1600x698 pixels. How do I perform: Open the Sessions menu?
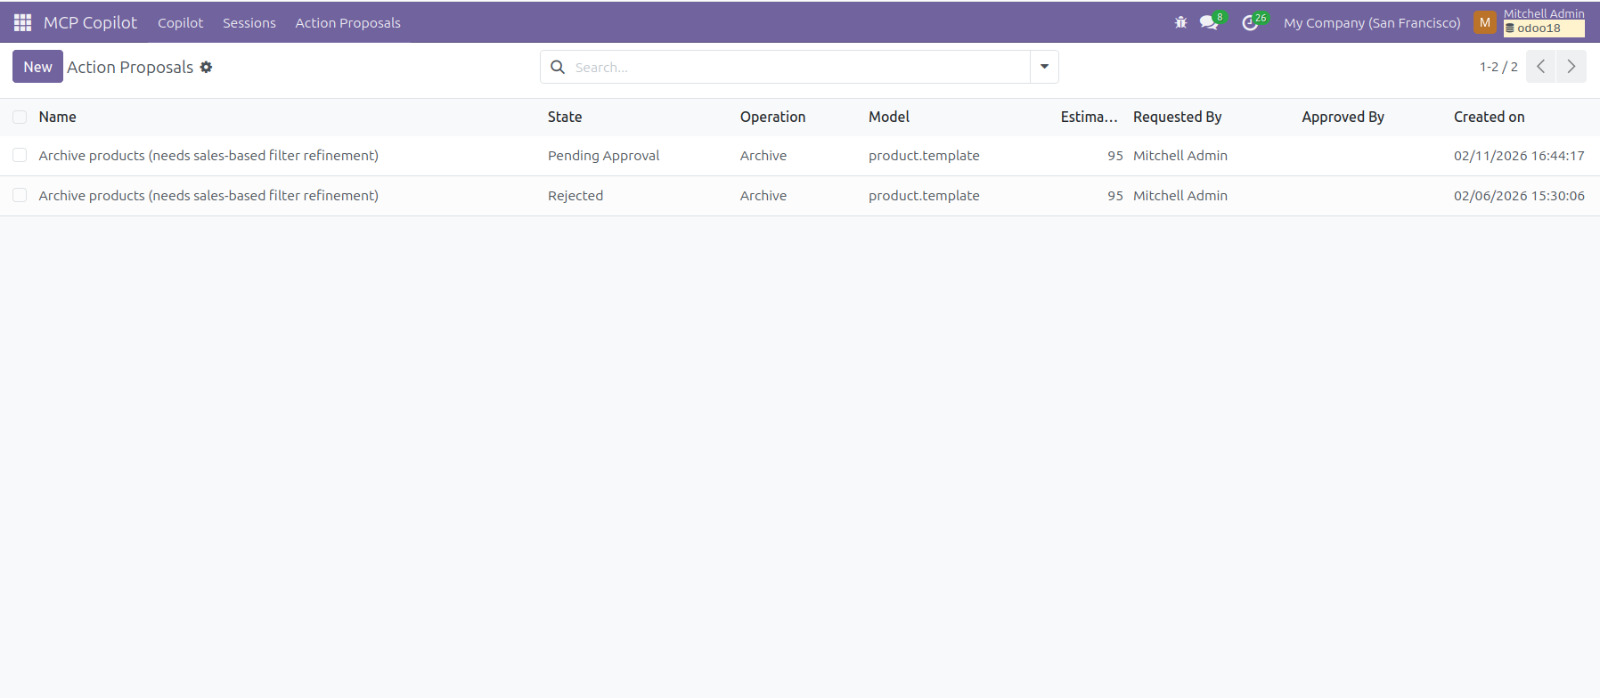click(249, 23)
